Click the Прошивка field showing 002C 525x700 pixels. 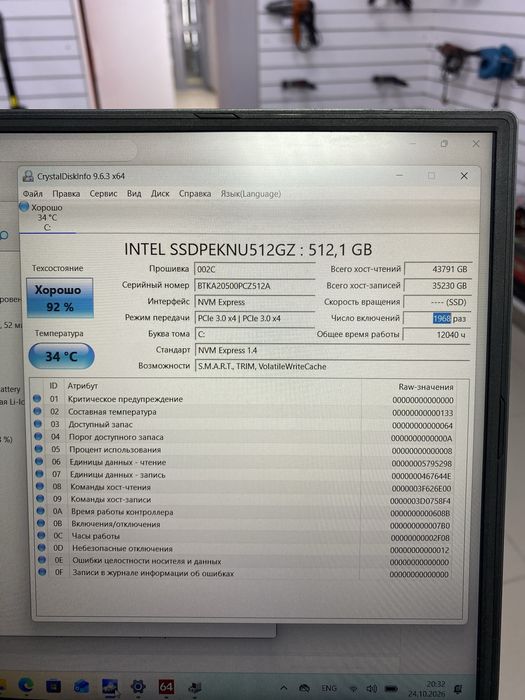[x=254, y=269]
